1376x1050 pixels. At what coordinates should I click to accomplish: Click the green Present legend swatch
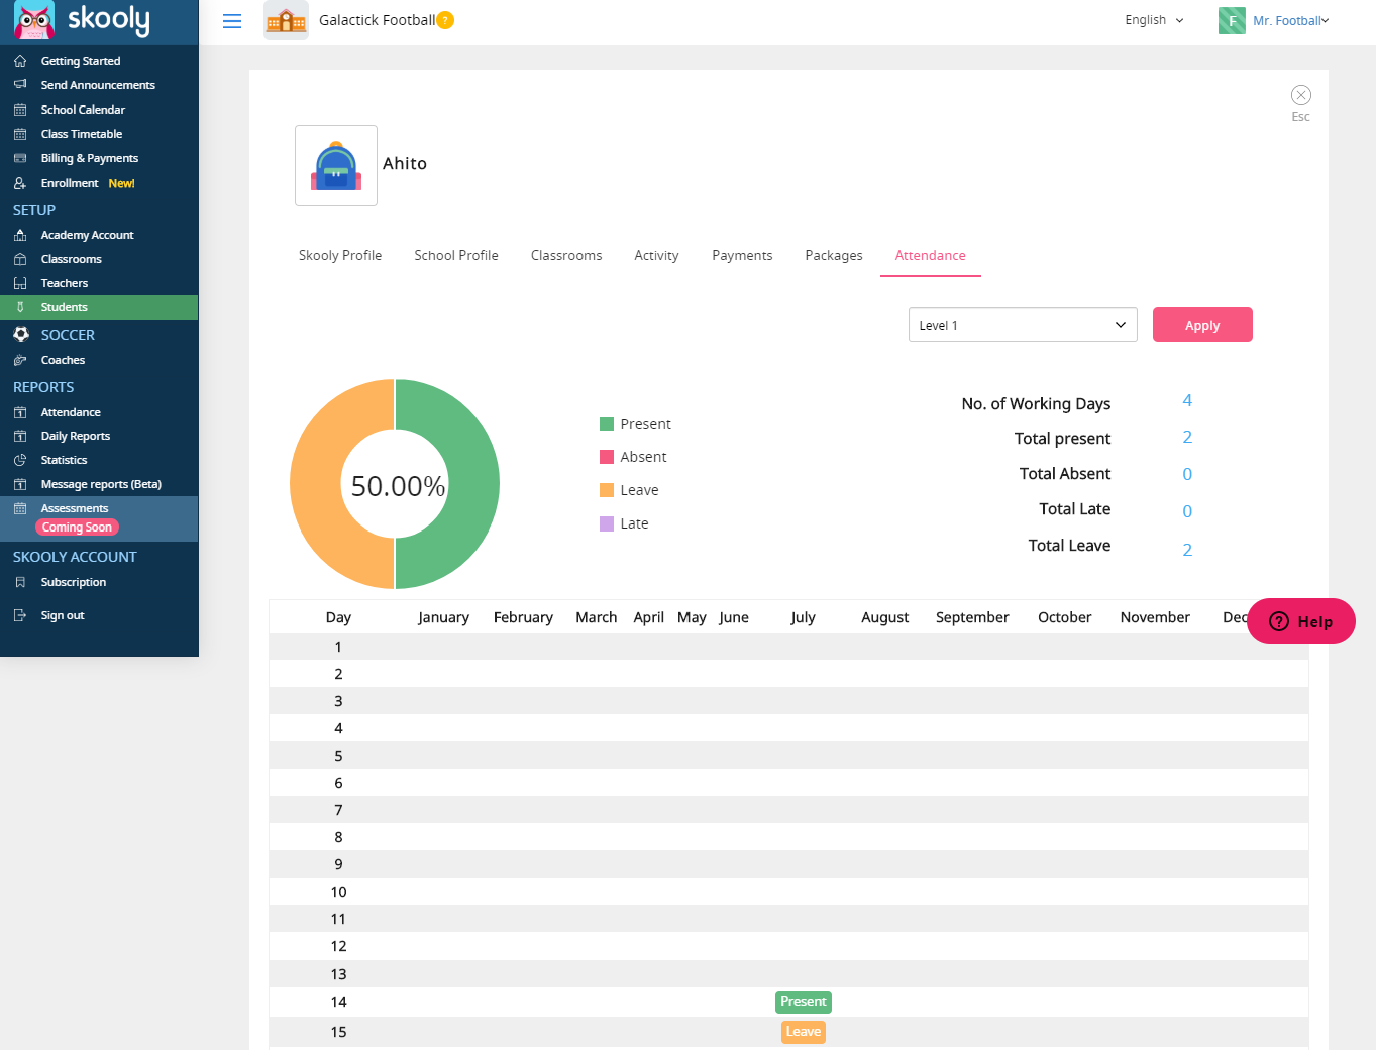coord(607,424)
